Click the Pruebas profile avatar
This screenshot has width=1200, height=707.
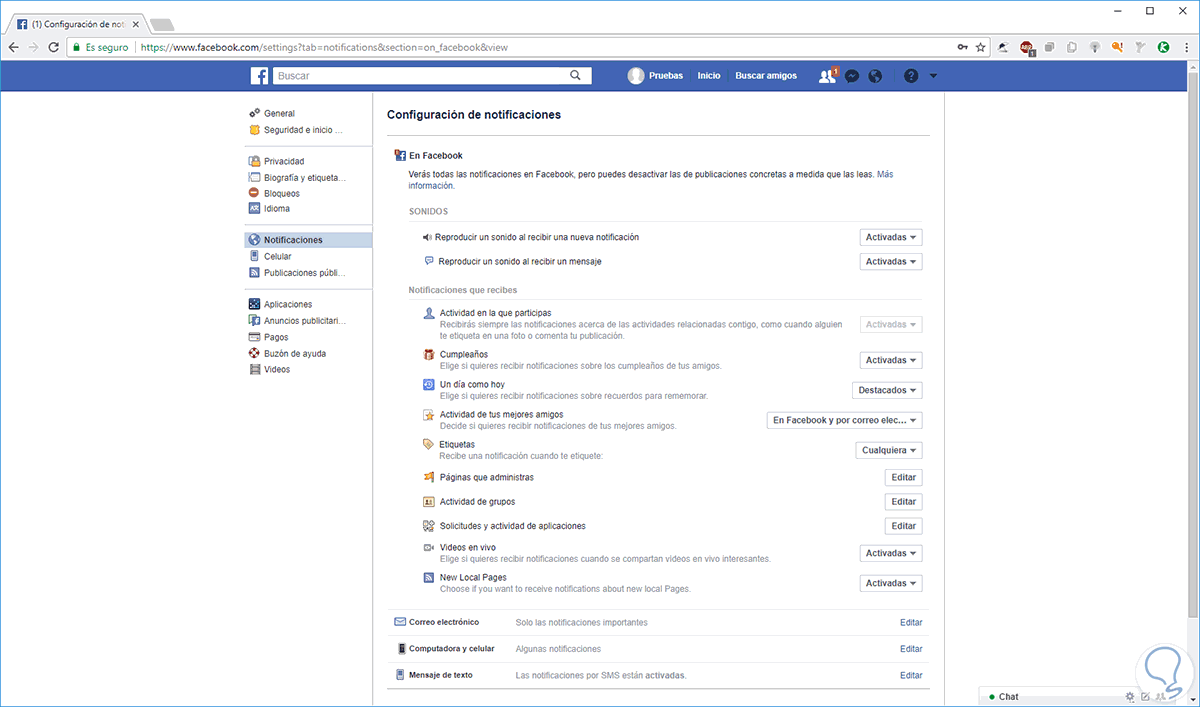(636, 76)
